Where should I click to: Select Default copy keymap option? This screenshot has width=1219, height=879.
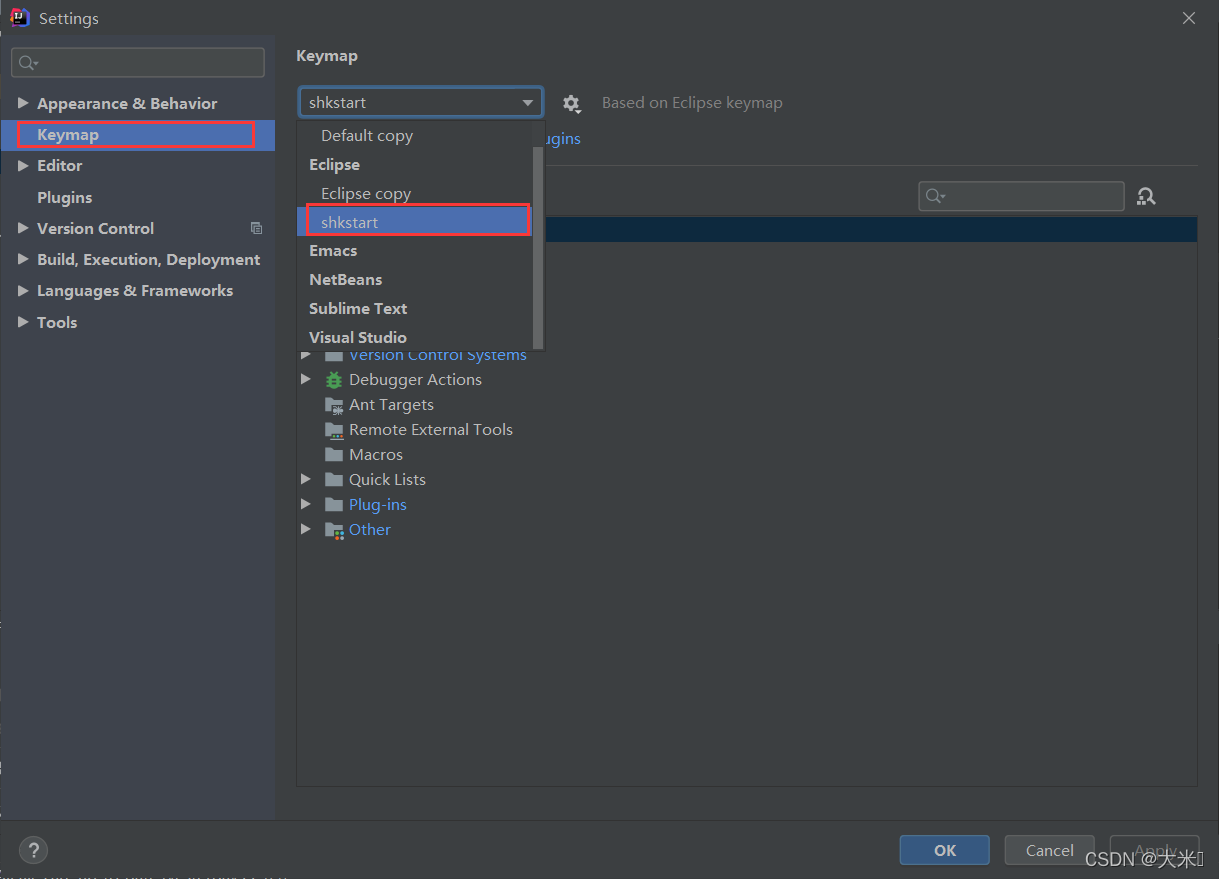(x=415, y=136)
